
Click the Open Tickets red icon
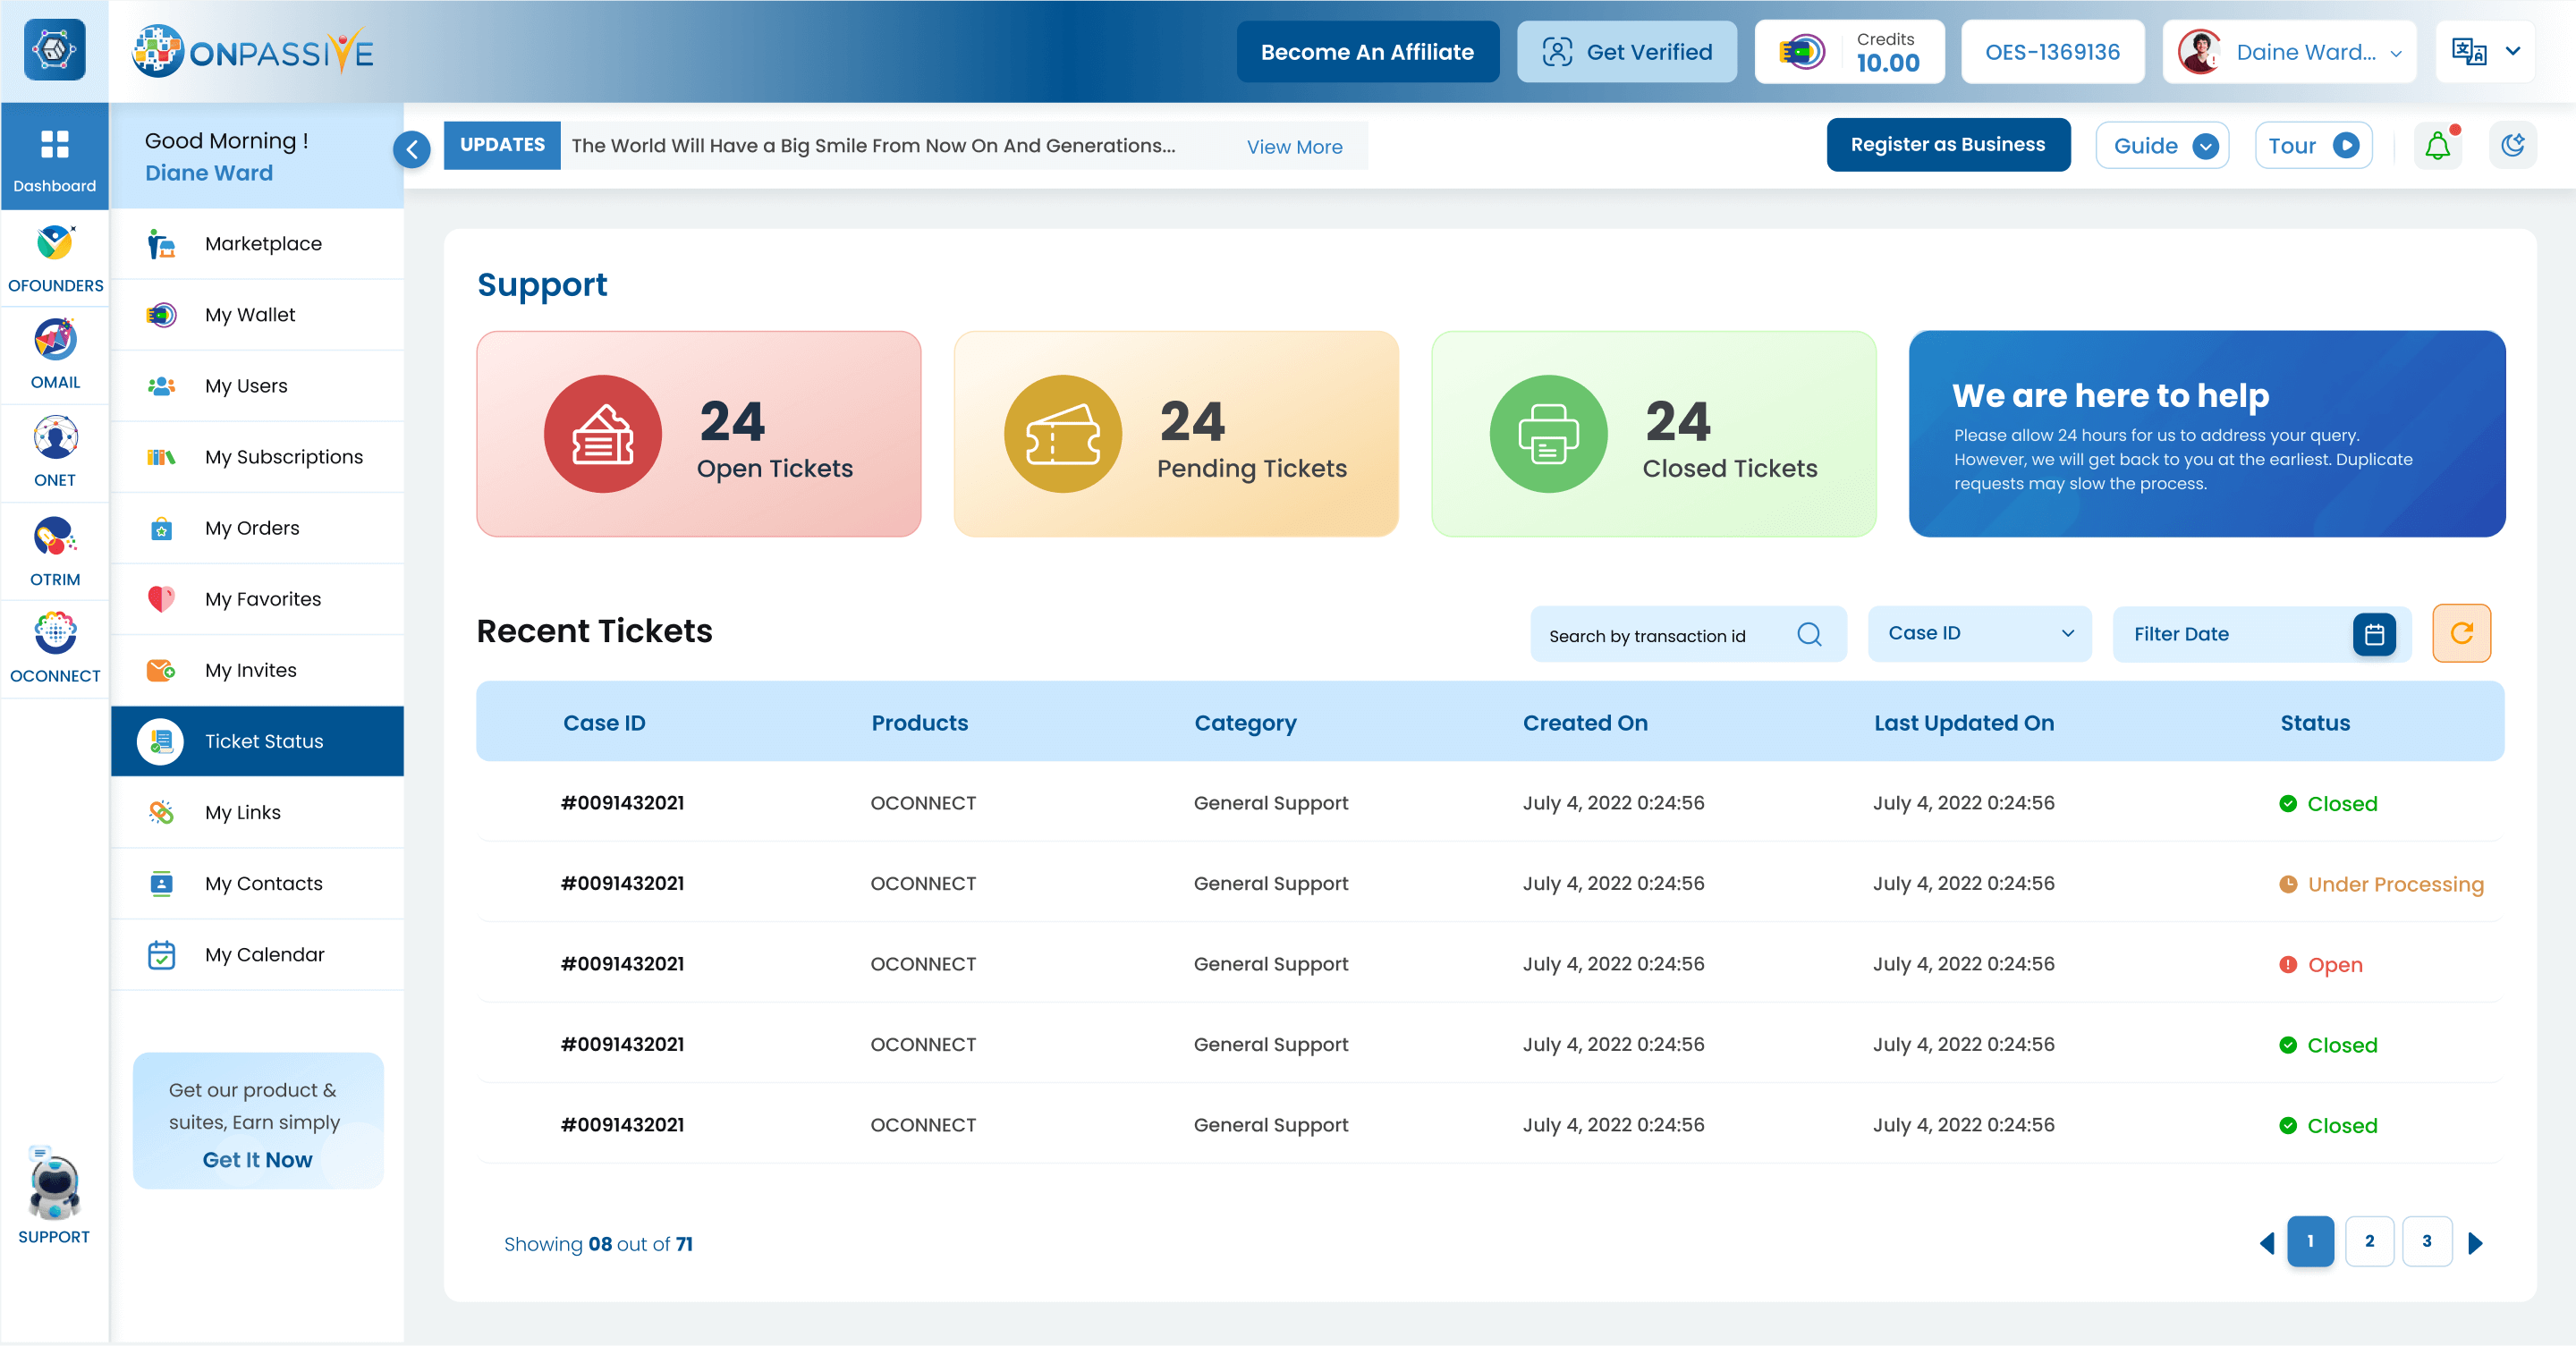pos(602,434)
